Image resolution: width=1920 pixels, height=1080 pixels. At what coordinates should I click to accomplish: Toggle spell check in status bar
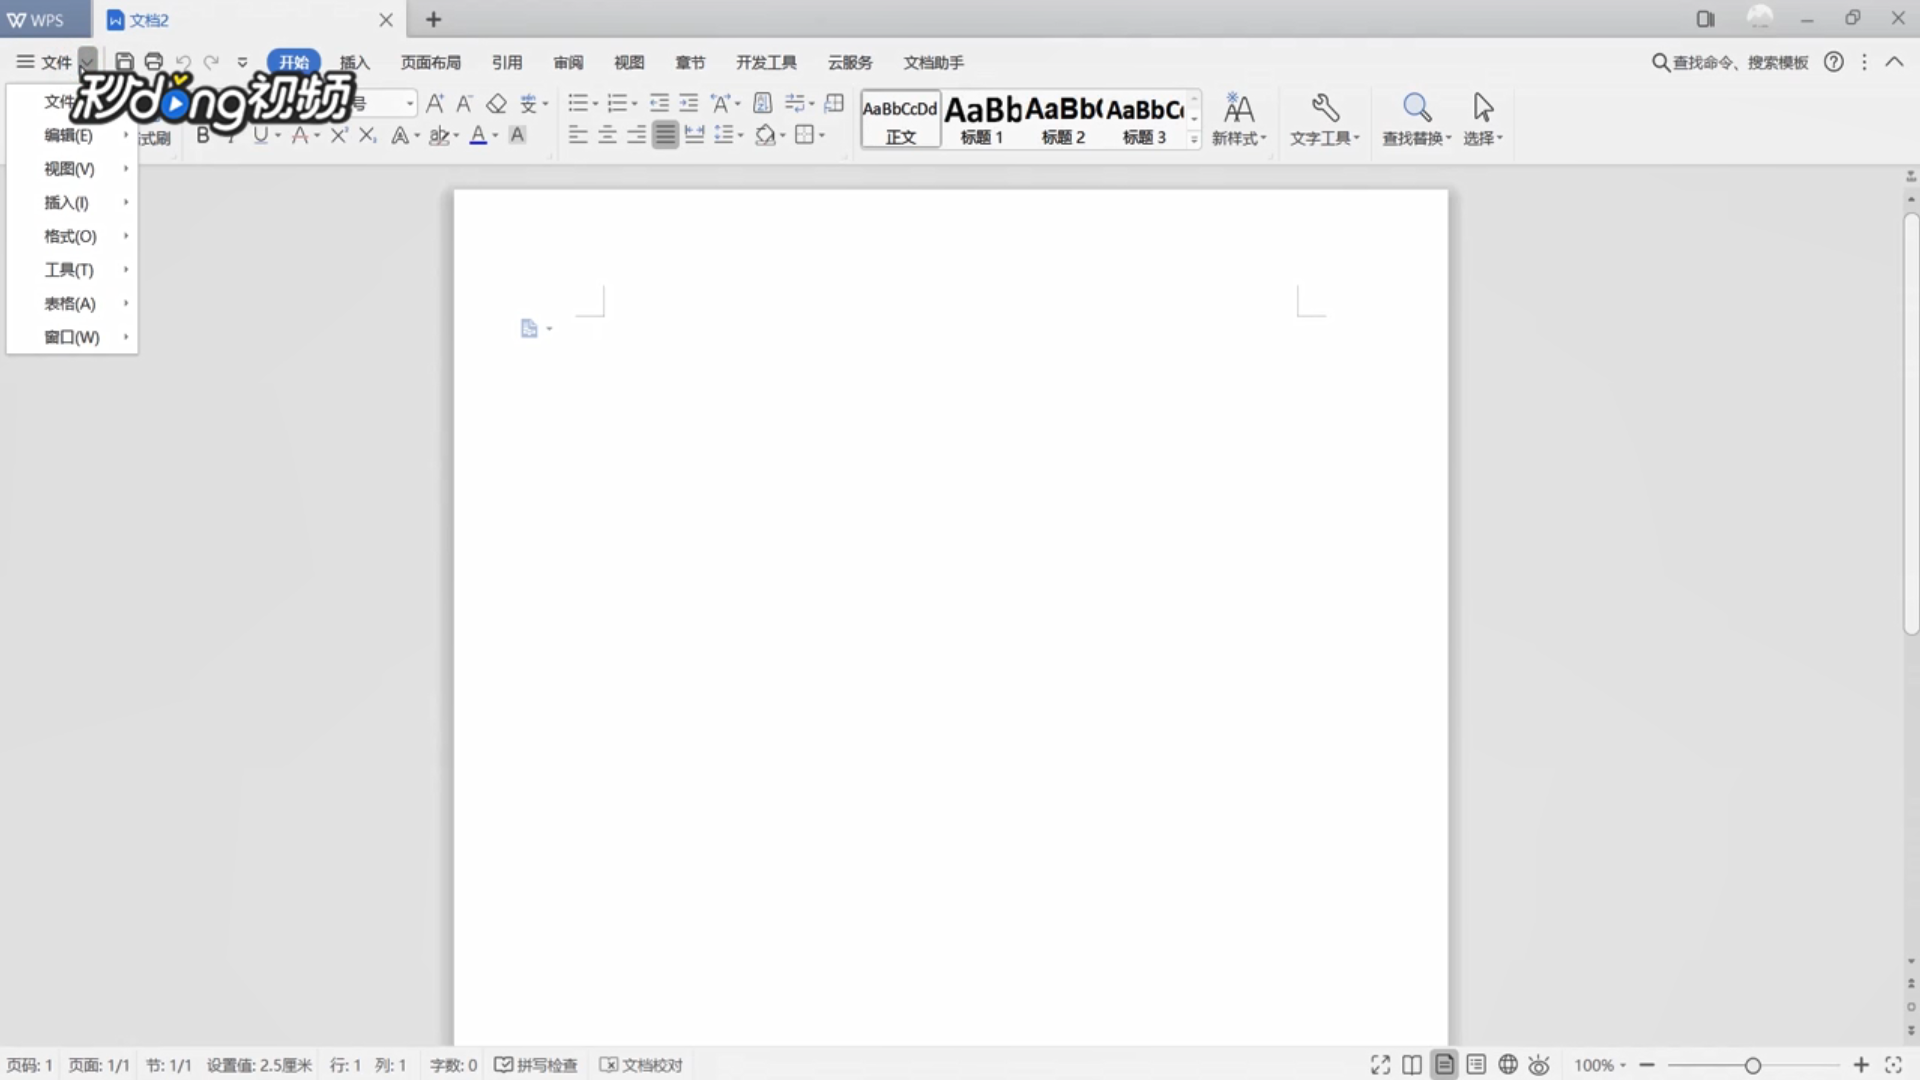[537, 1065]
